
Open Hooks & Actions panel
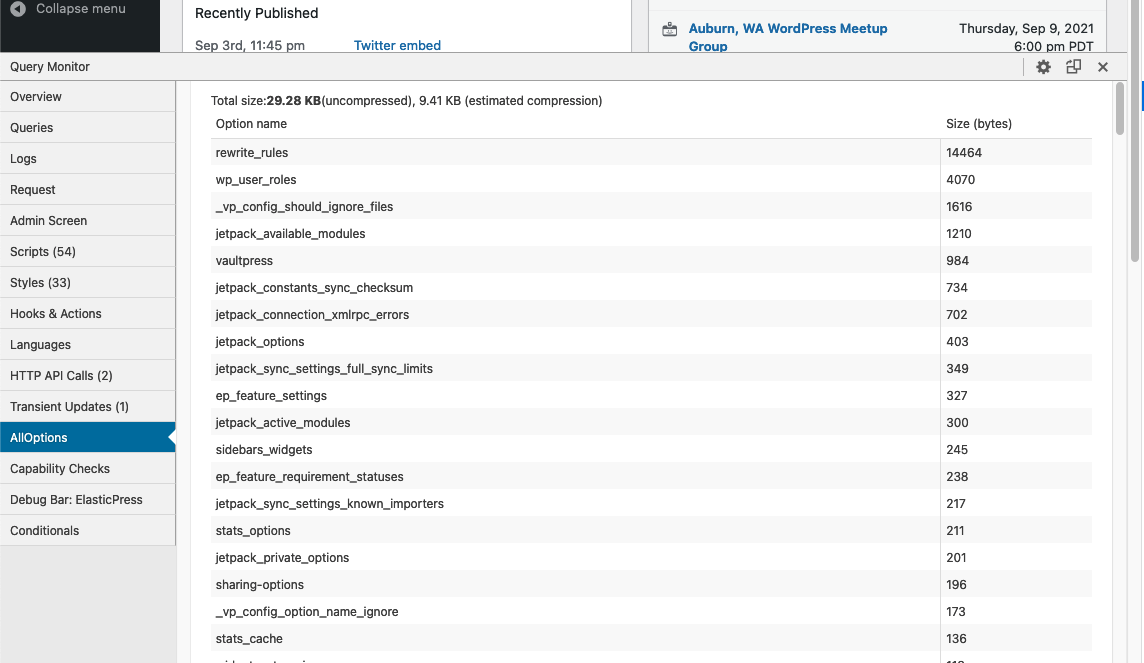click(x=56, y=314)
